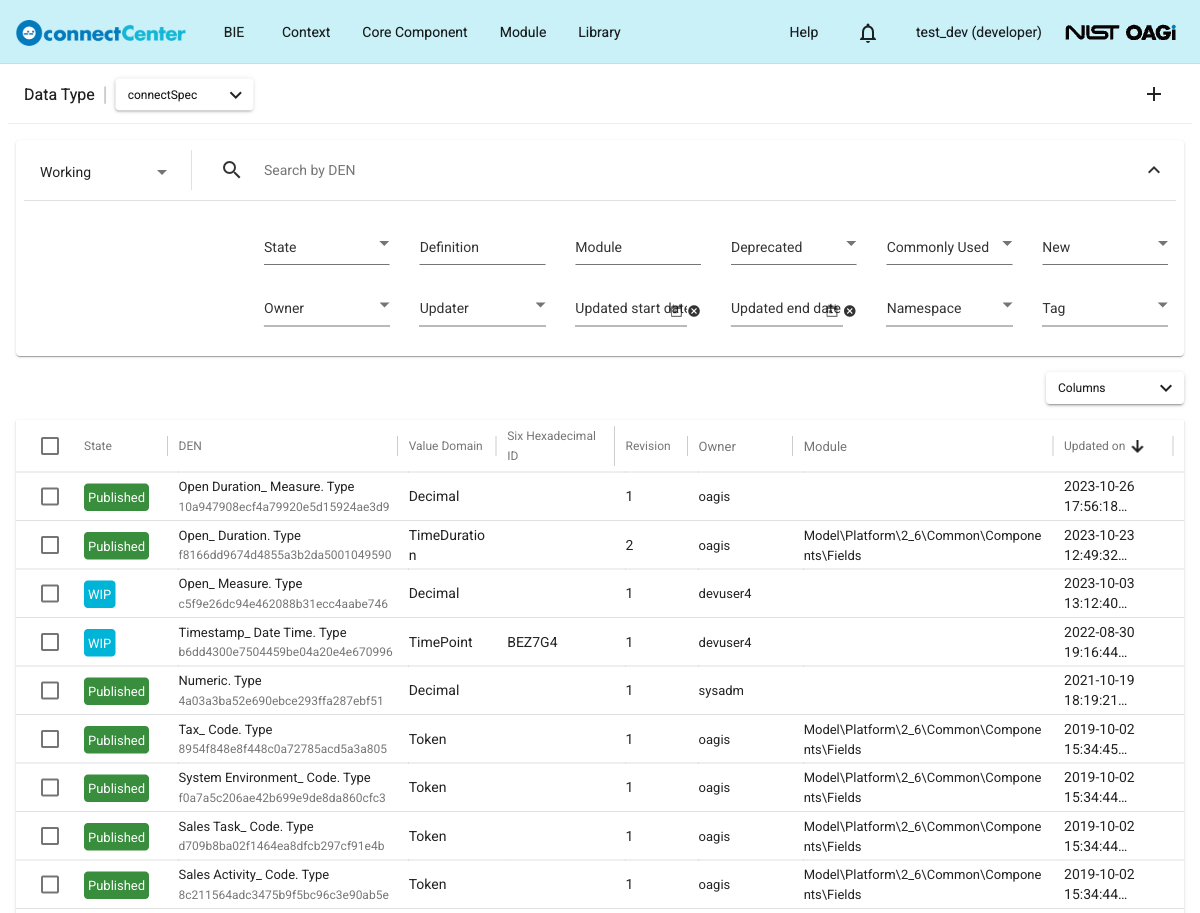
Task: Open the Library menu
Action: 599,32
